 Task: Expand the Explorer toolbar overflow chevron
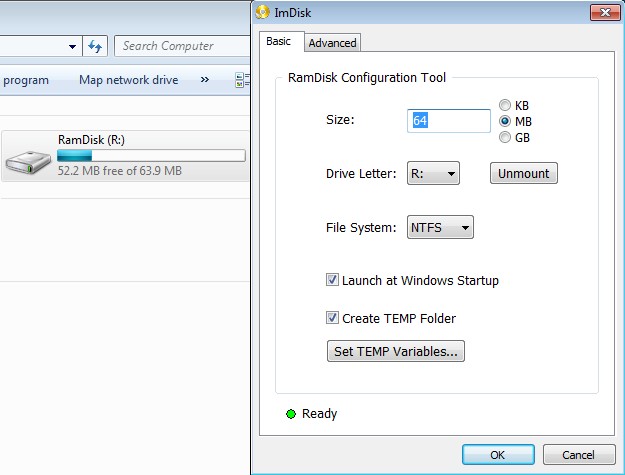pyautogui.click(x=204, y=80)
